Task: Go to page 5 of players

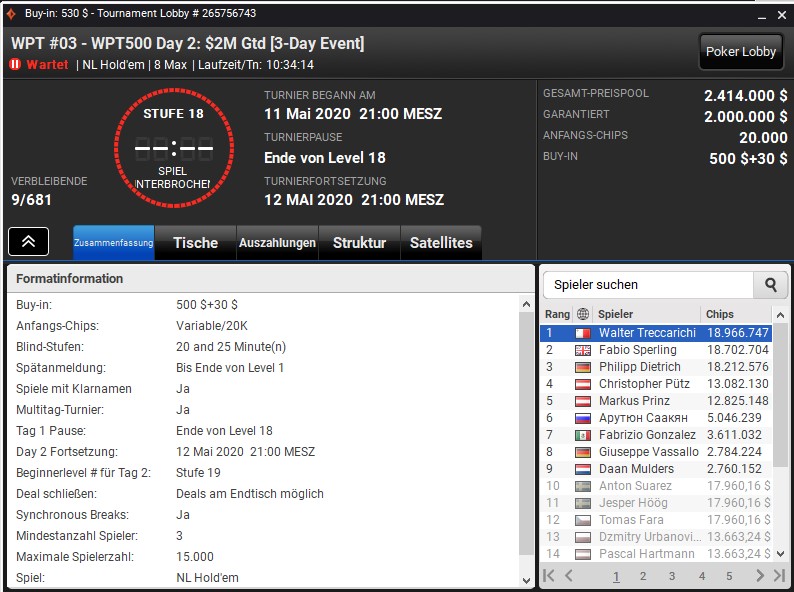Action: [729, 576]
